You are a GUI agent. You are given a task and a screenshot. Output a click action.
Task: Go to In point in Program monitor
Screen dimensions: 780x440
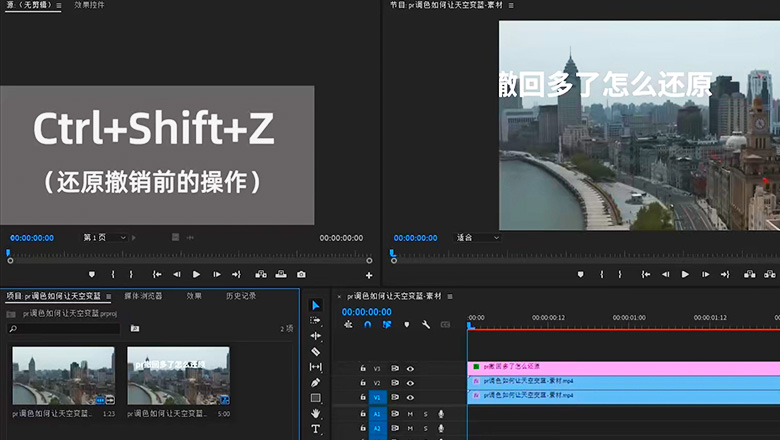click(x=646, y=274)
